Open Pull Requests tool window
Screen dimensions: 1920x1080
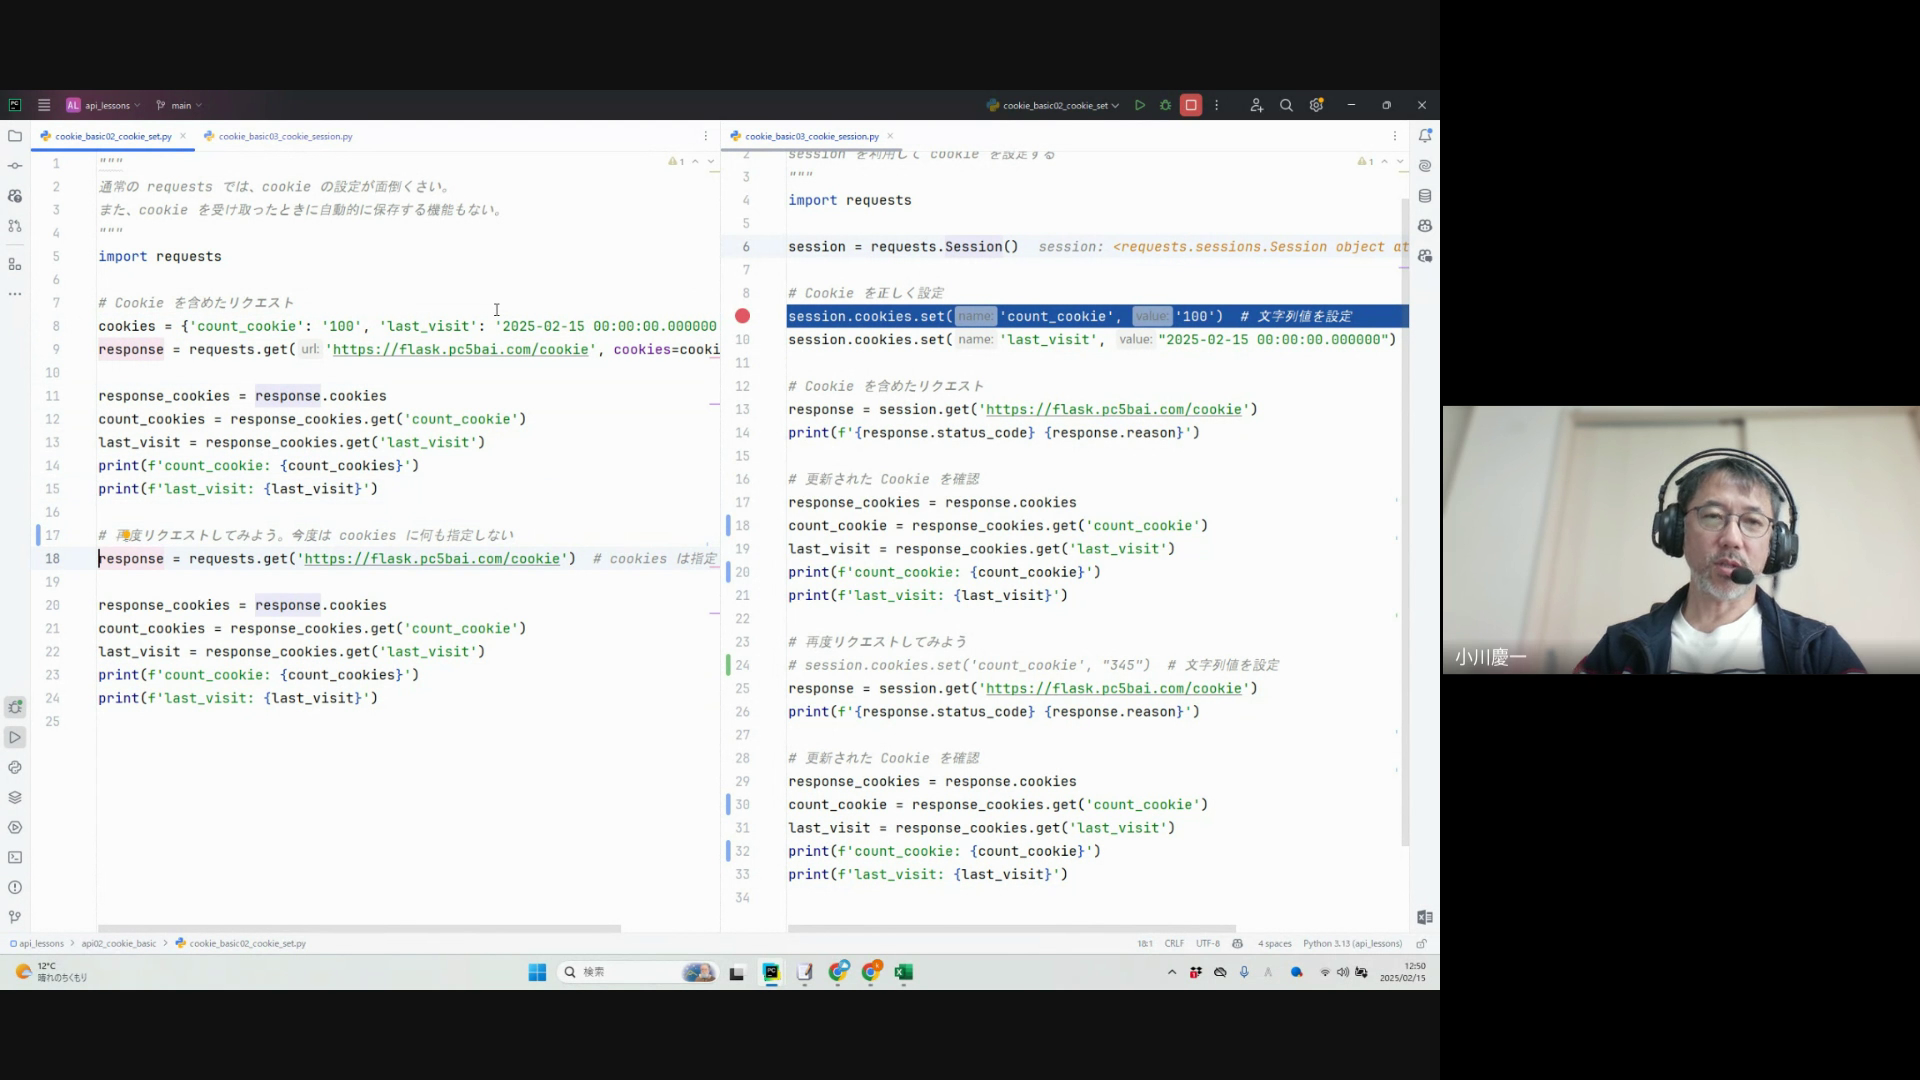tap(14, 226)
